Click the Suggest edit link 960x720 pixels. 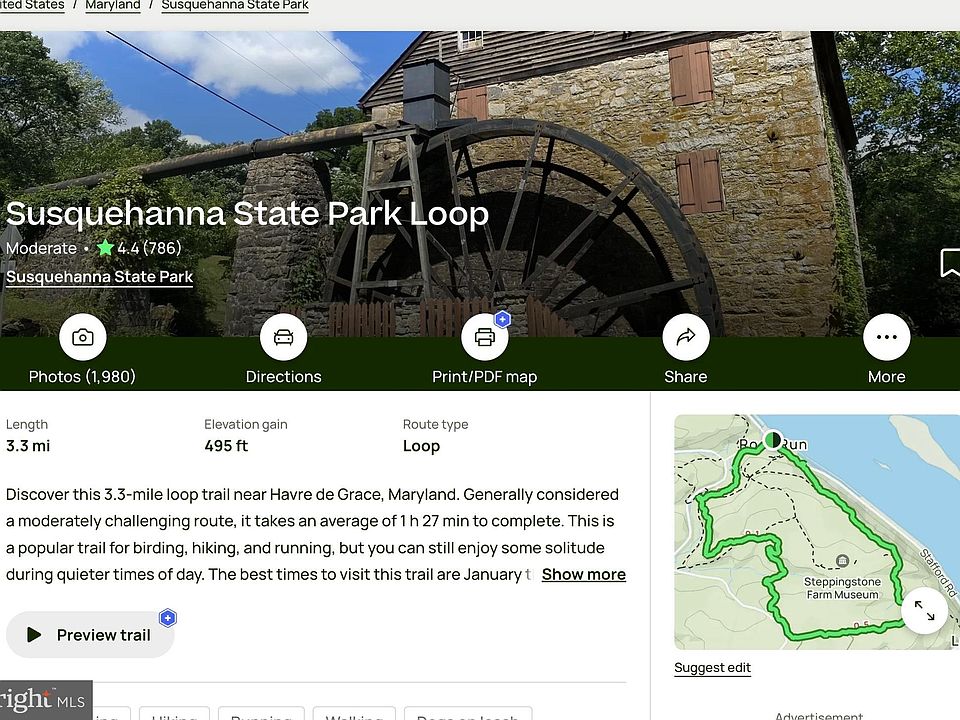click(712, 667)
